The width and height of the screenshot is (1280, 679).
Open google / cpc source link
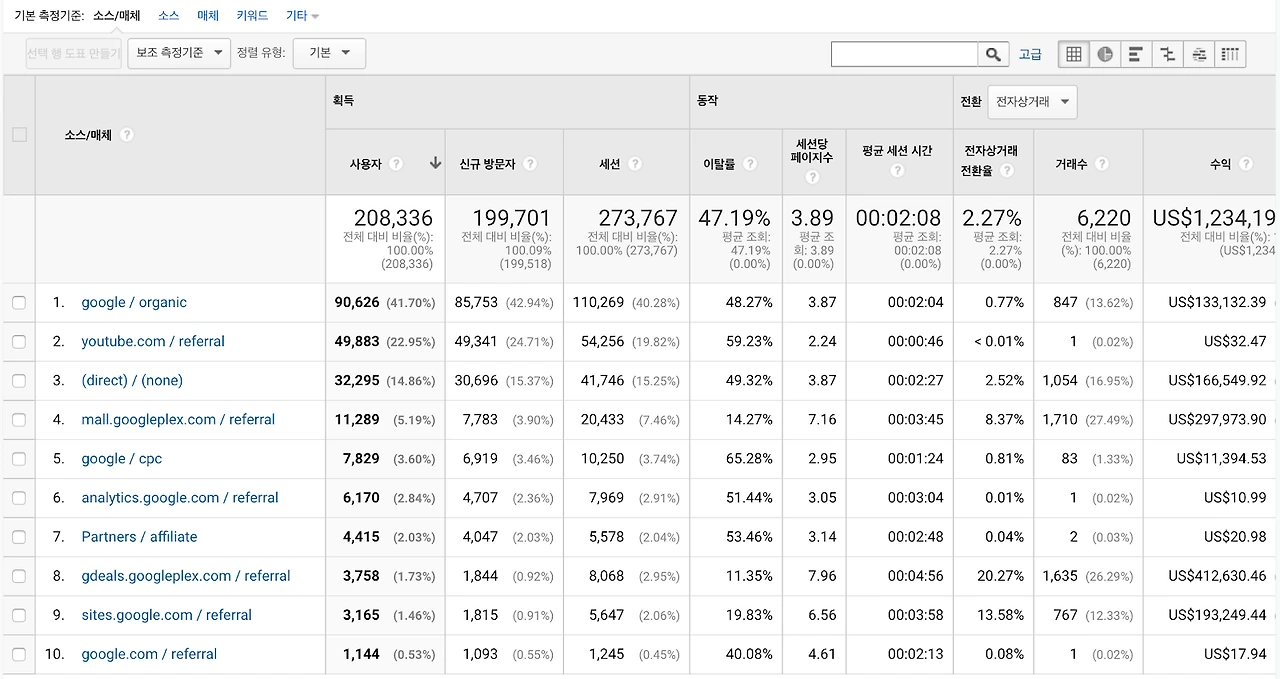coord(121,458)
